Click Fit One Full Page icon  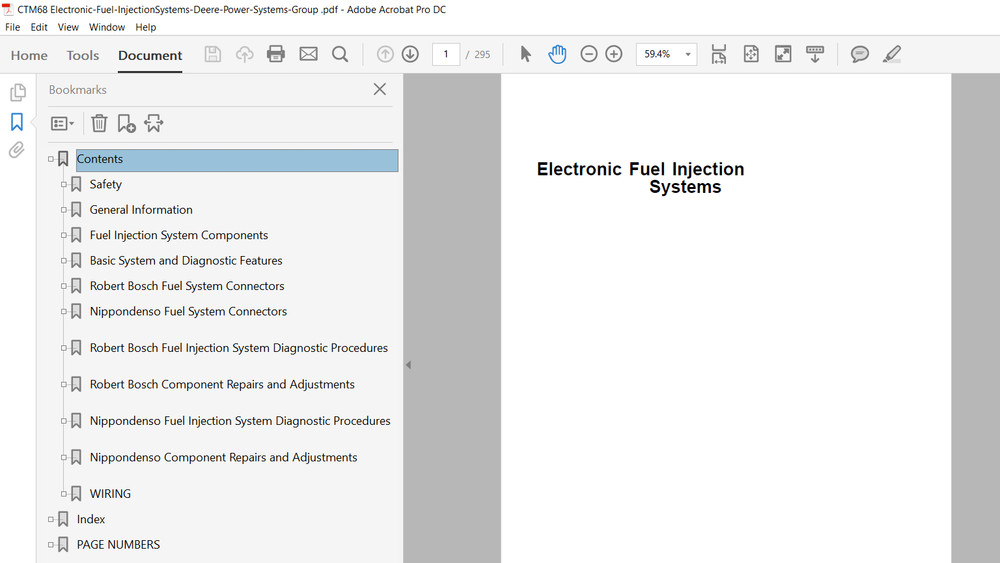tap(751, 54)
